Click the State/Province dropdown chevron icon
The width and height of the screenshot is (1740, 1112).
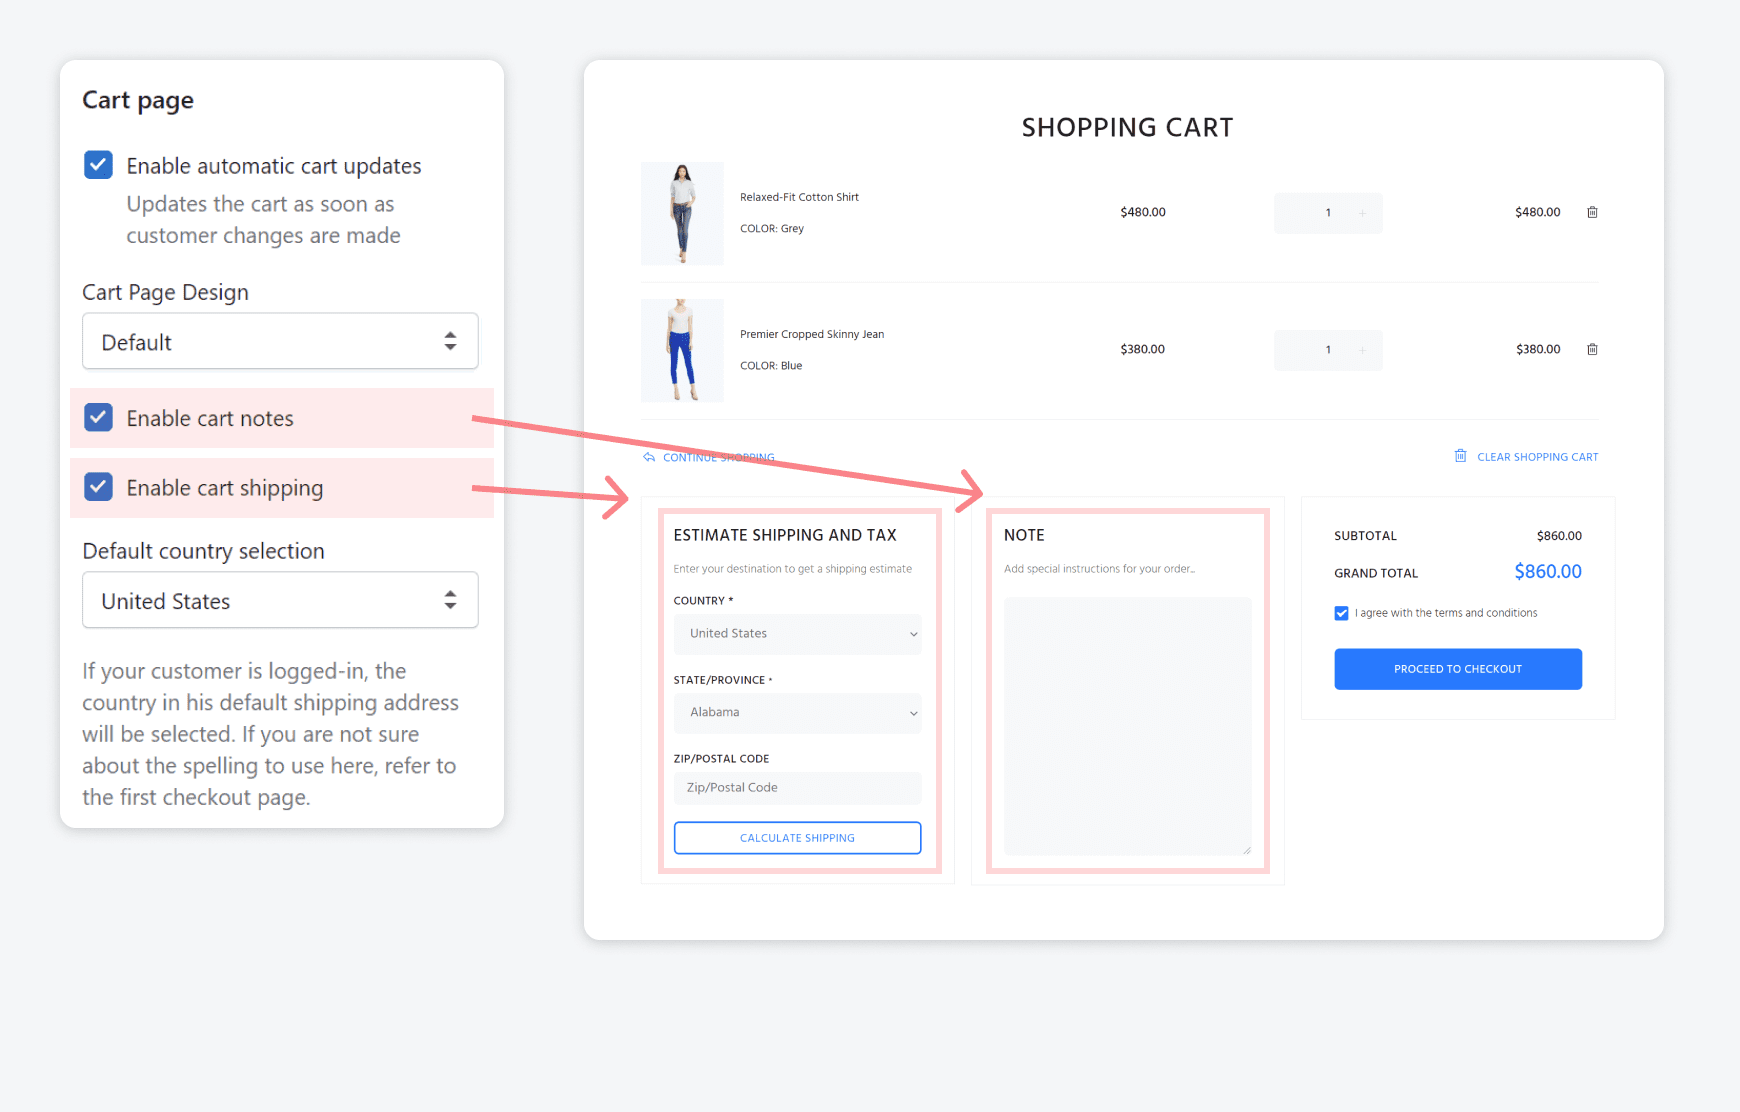pyautogui.click(x=911, y=713)
